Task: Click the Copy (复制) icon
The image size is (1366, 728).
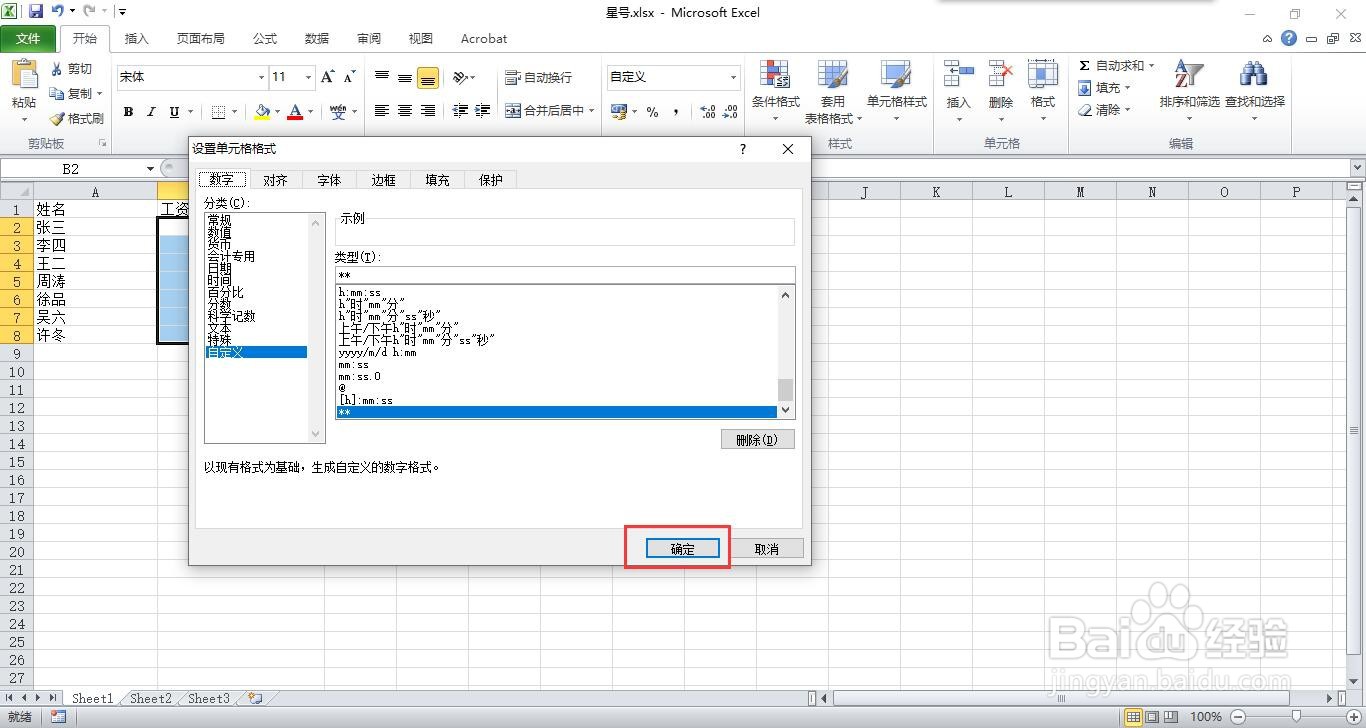Action: [57, 93]
